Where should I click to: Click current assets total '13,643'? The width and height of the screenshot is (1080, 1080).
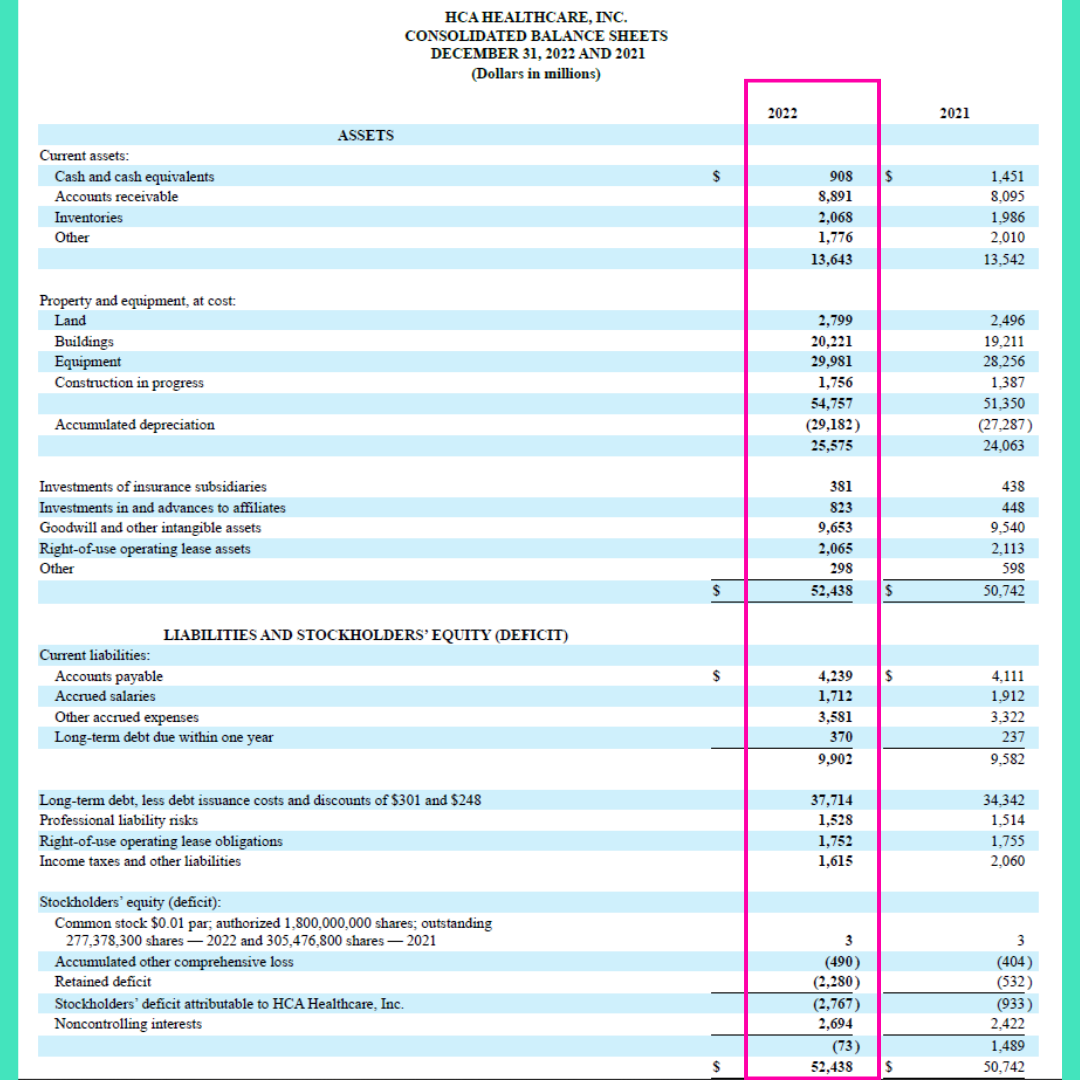831,260
